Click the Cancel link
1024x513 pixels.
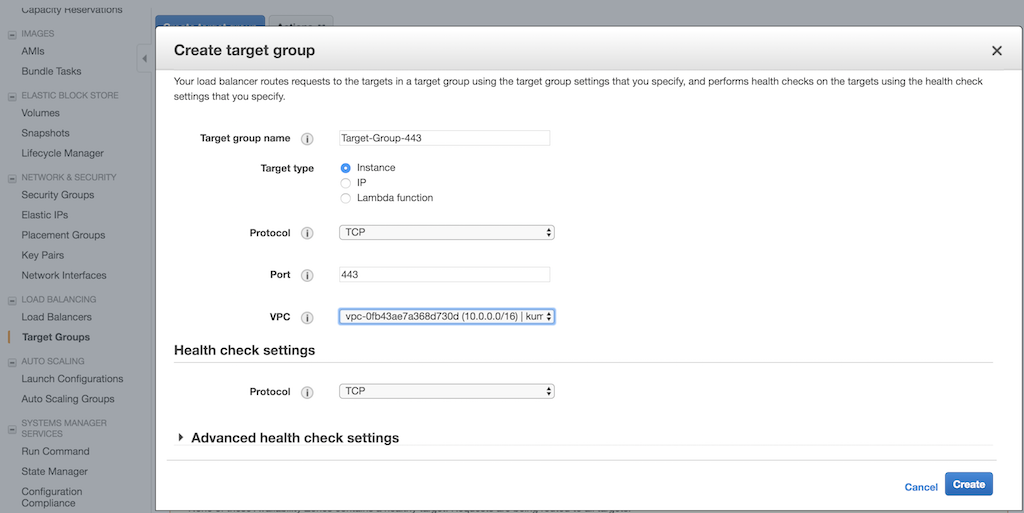(x=921, y=487)
